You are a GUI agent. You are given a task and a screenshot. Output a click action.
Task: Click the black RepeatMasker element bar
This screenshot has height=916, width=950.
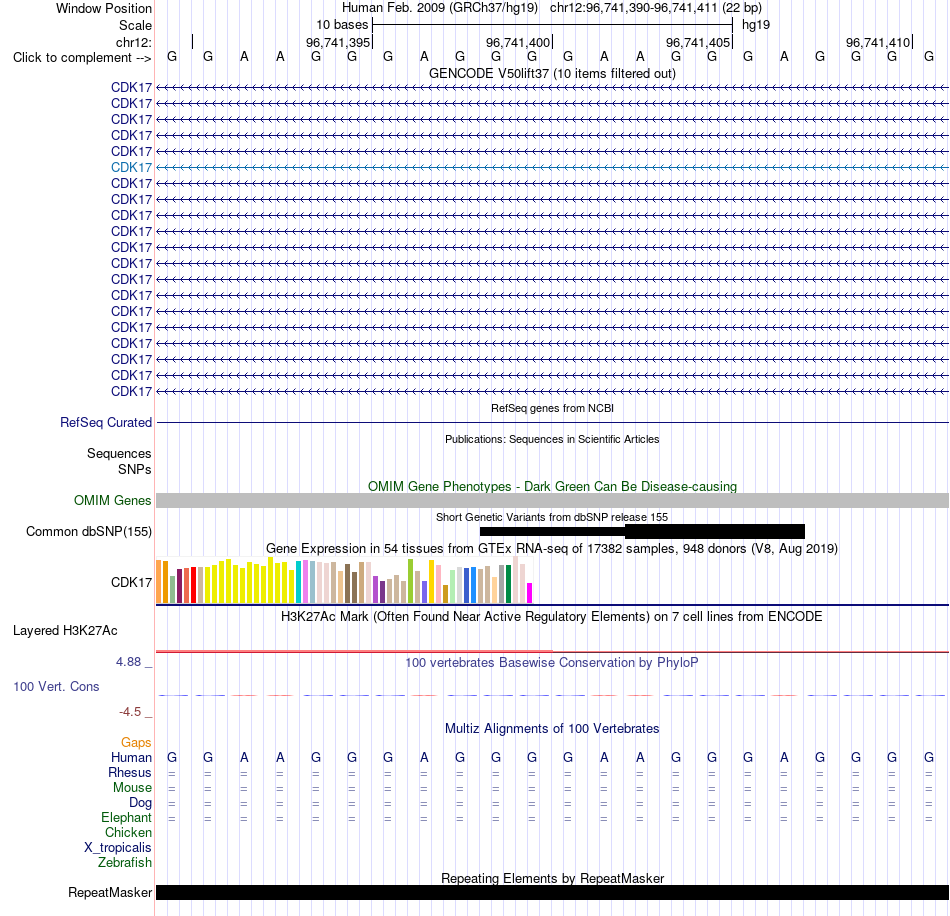552,892
